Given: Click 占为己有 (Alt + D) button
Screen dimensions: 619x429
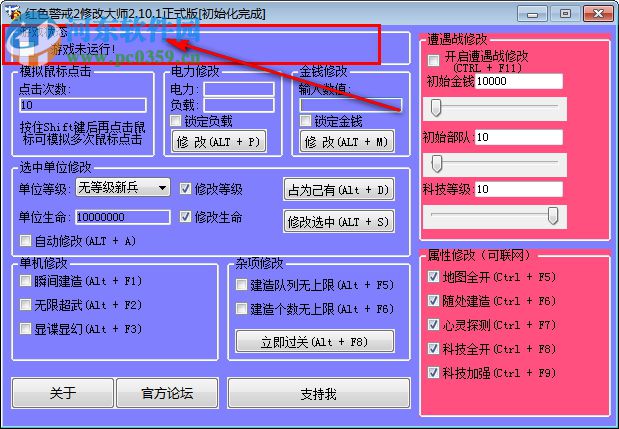Looking at the screenshot, I should pos(339,190).
